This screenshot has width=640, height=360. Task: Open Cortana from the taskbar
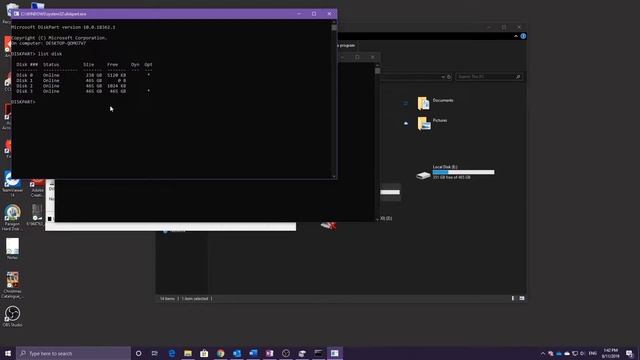pos(138,353)
